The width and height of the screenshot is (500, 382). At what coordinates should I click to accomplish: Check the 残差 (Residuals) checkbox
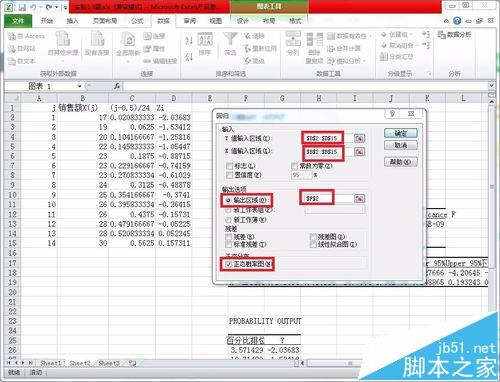pyautogui.click(x=229, y=237)
